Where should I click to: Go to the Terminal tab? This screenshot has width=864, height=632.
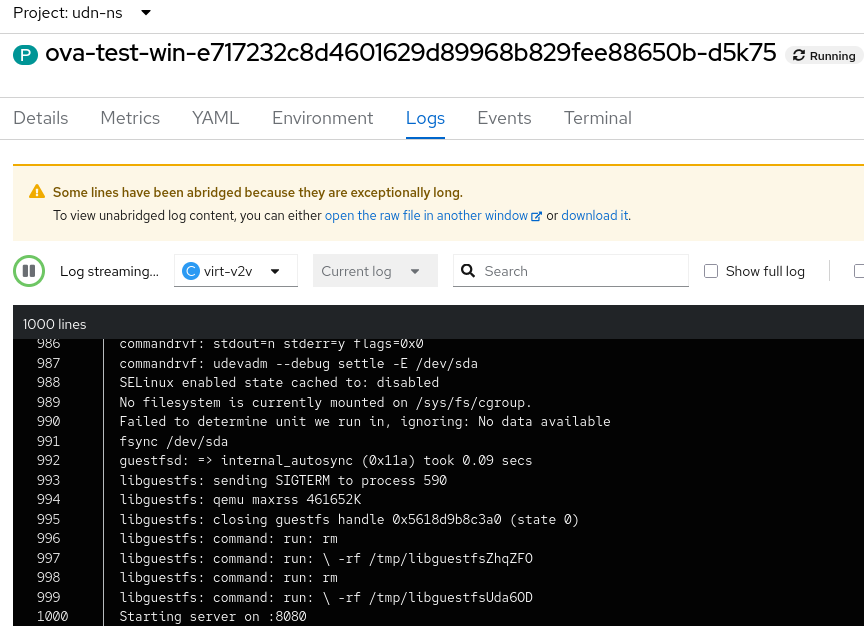point(598,118)
